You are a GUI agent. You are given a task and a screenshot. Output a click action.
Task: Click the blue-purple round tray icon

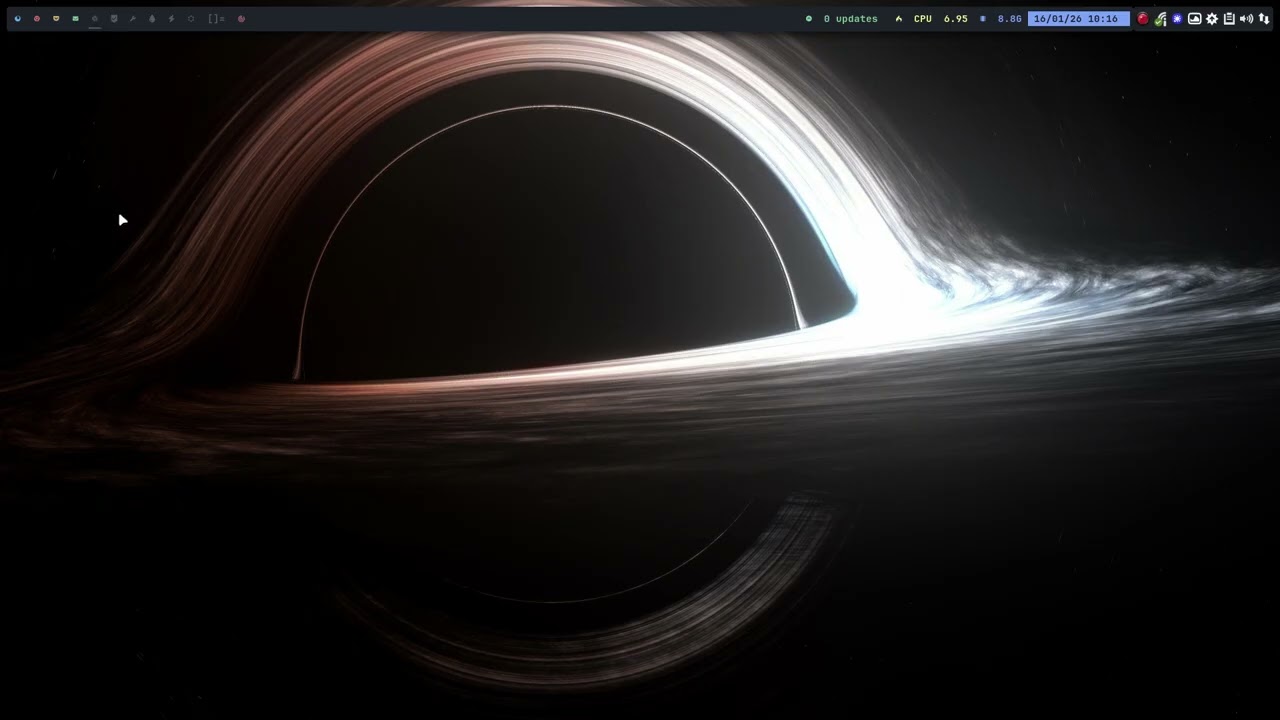pos(1177,18)
